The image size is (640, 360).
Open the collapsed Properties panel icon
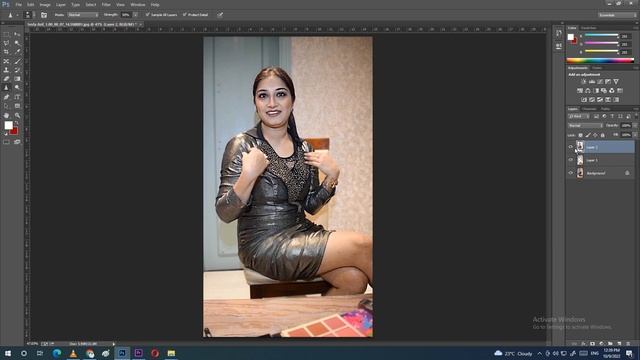click(559, 47)
